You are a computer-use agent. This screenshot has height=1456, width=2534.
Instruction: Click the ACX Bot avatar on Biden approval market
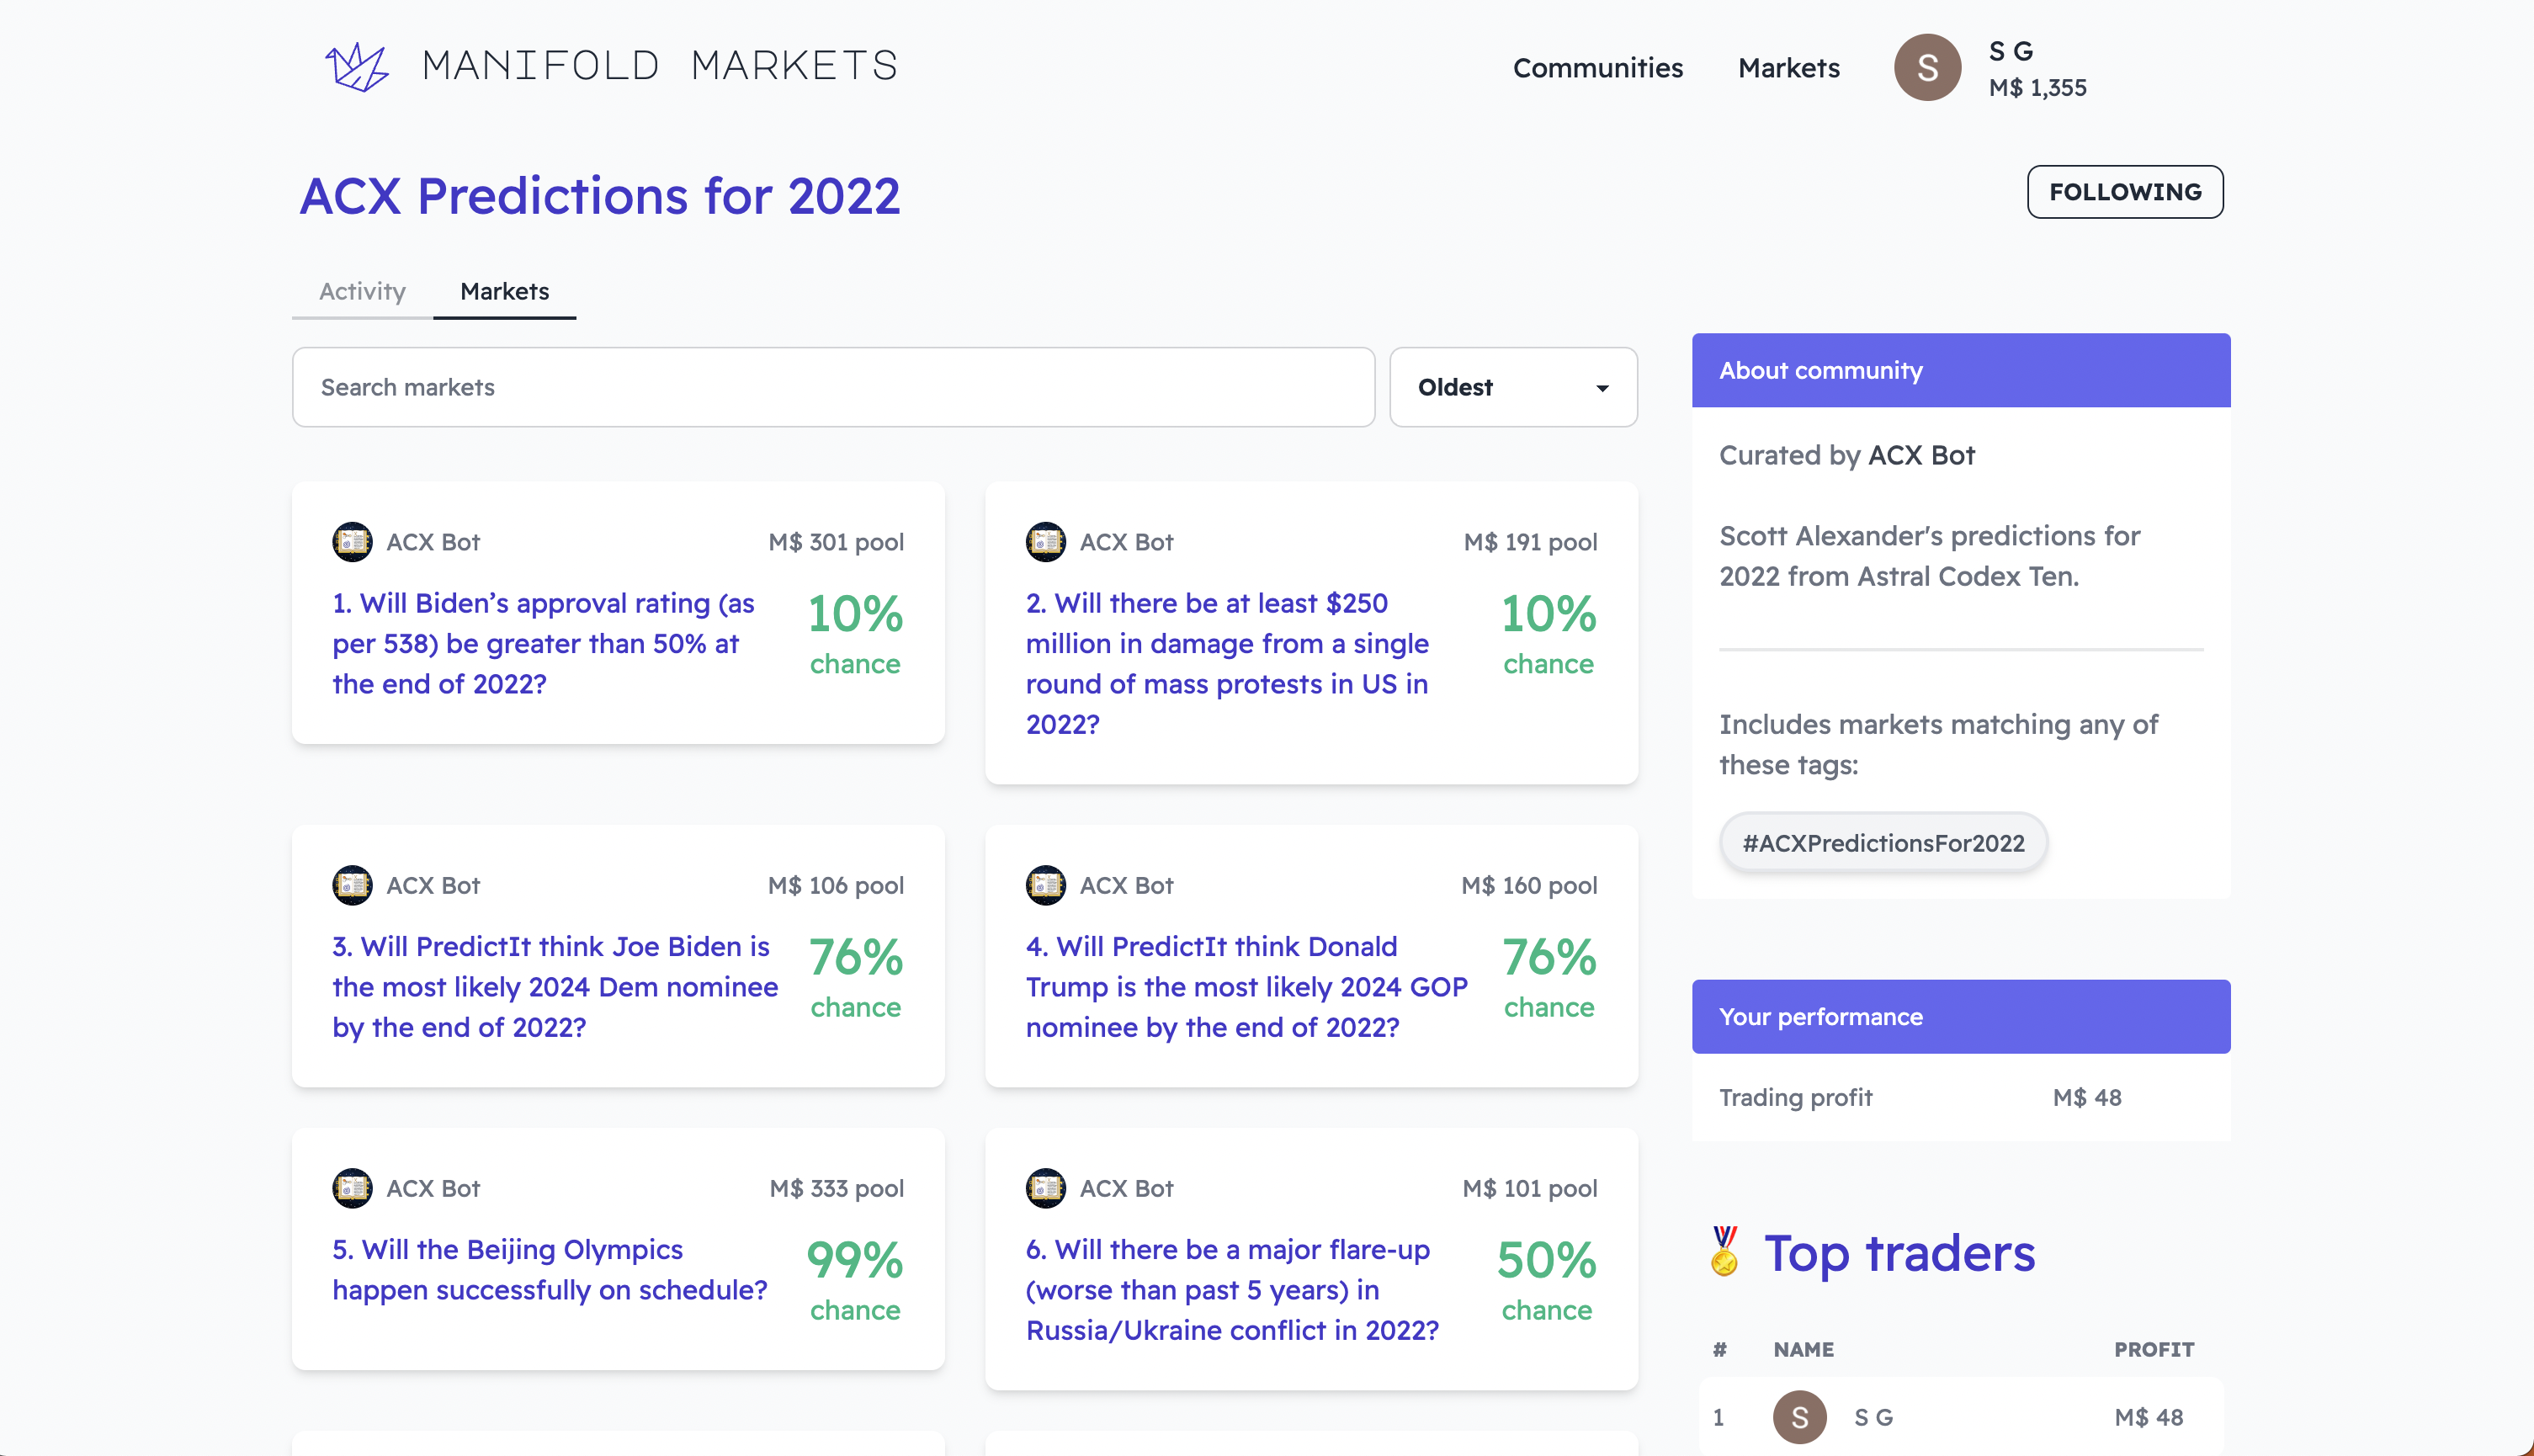click(352, 541)
